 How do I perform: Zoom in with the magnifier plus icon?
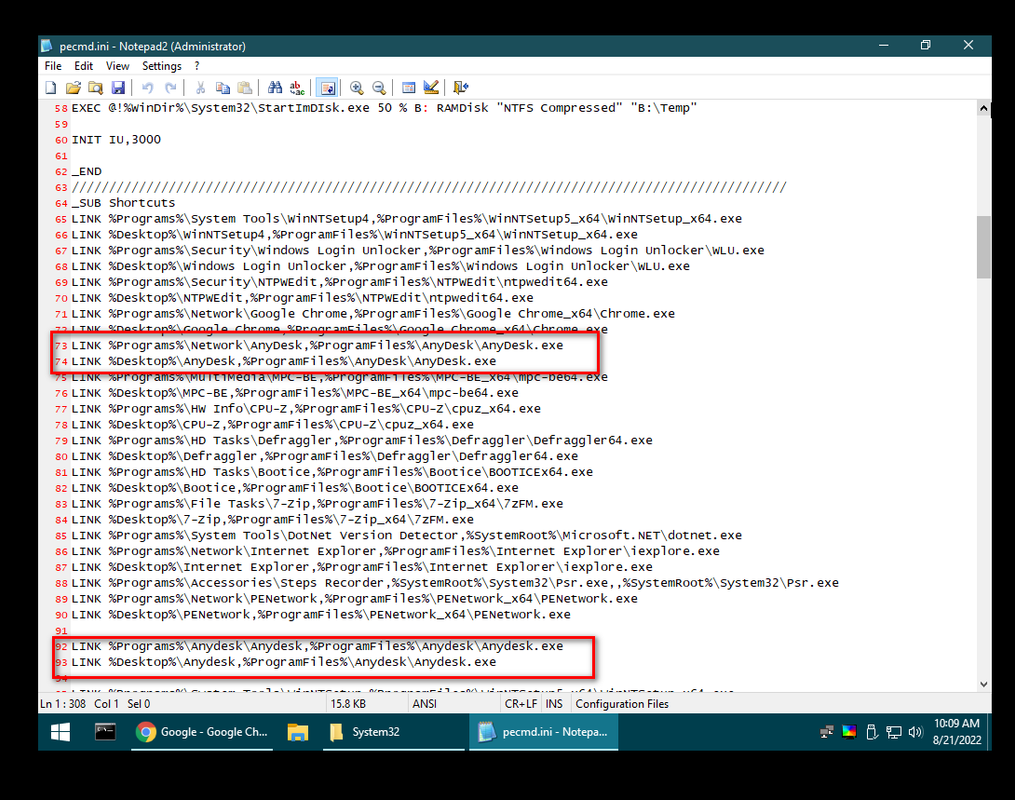tap(356, 87)
